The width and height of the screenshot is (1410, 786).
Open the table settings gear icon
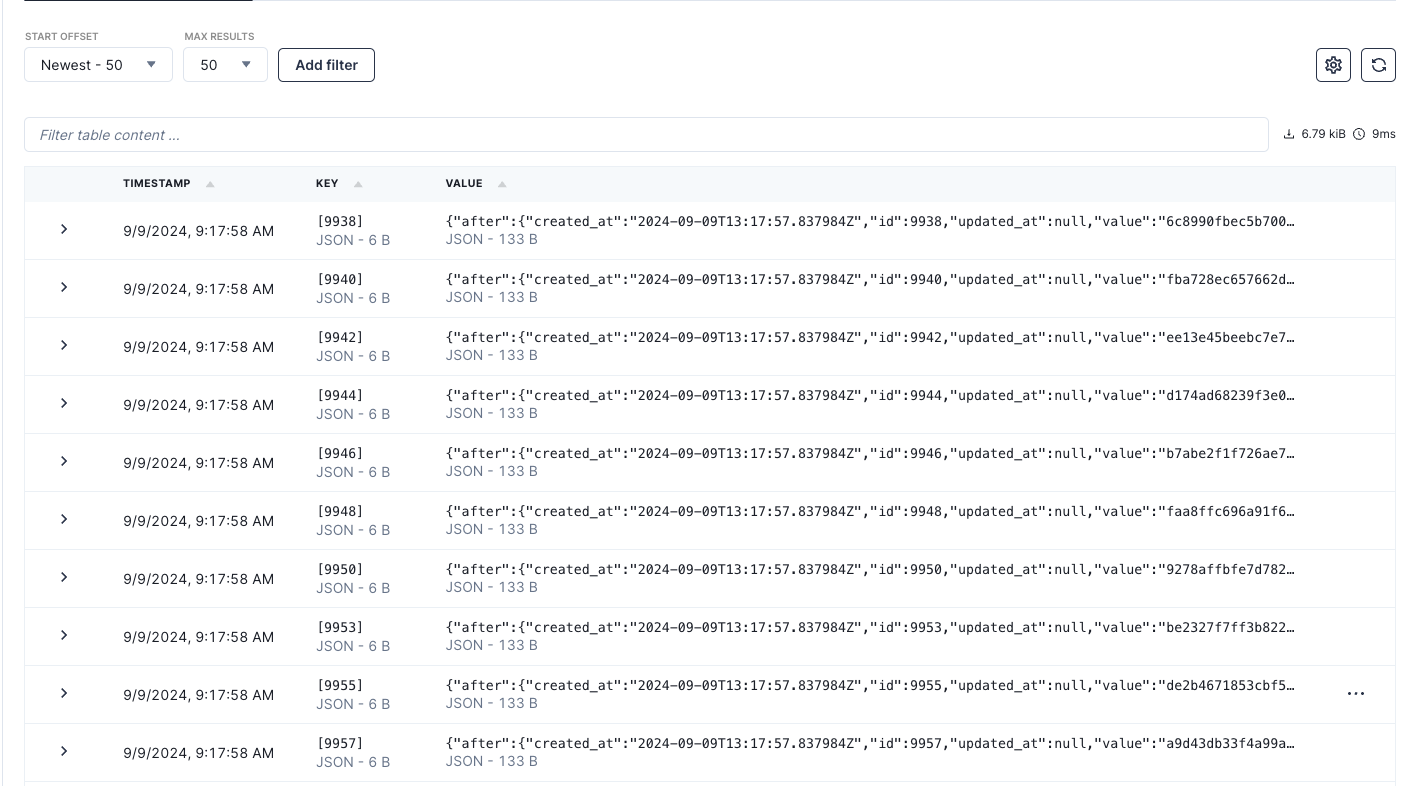(x=1333, y=65)
